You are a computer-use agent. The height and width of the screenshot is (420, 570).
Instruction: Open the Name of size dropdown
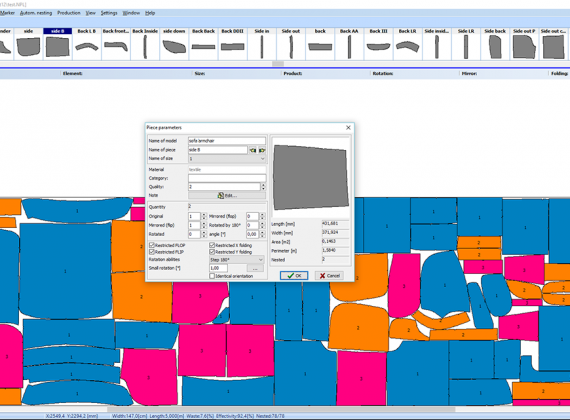coord(227,159)
